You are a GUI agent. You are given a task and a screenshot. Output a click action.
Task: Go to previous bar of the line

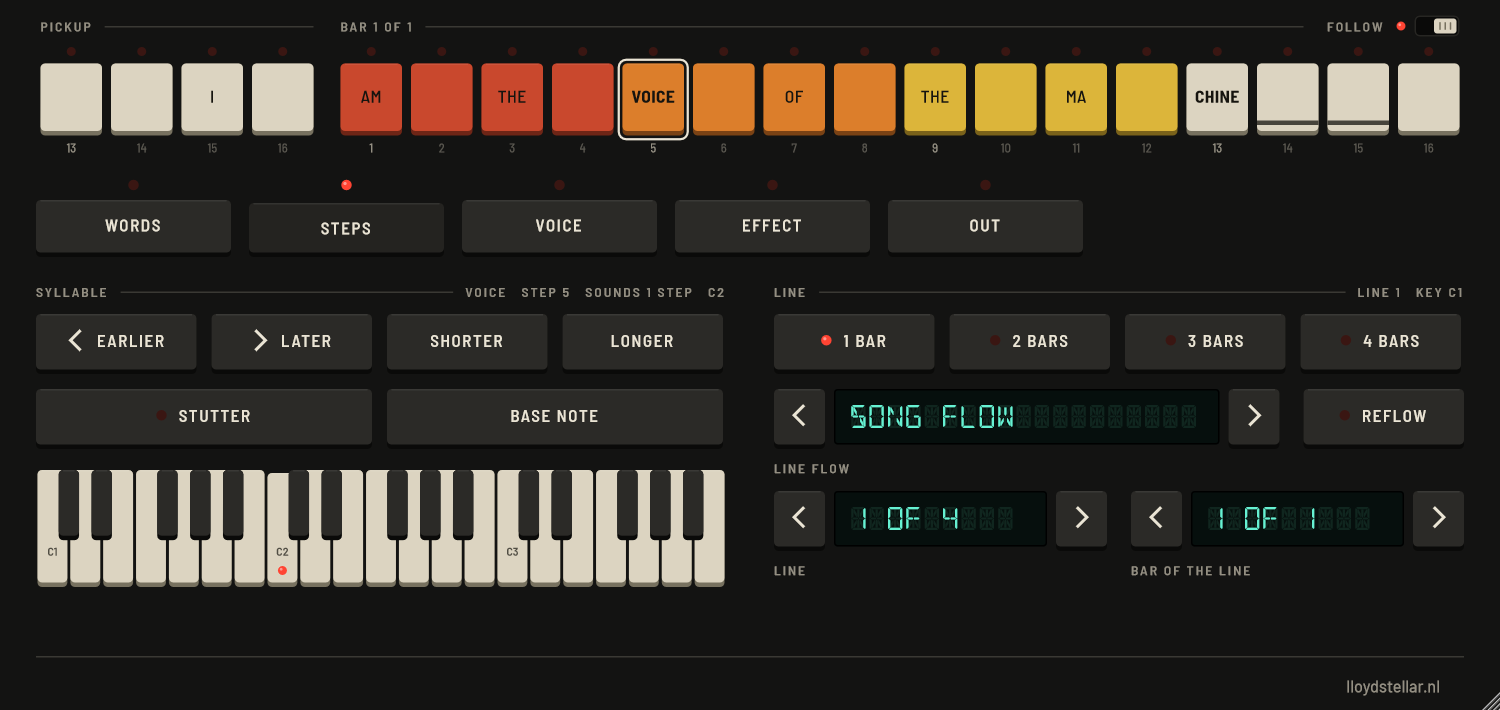click(x=1156, y=518)
